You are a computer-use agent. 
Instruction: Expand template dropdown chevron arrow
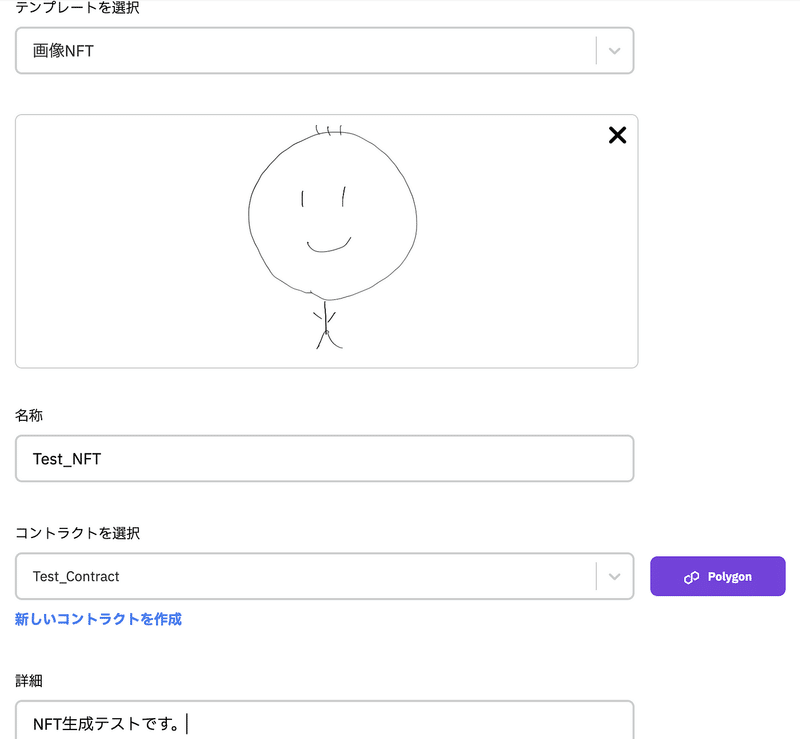click(615, 51)
